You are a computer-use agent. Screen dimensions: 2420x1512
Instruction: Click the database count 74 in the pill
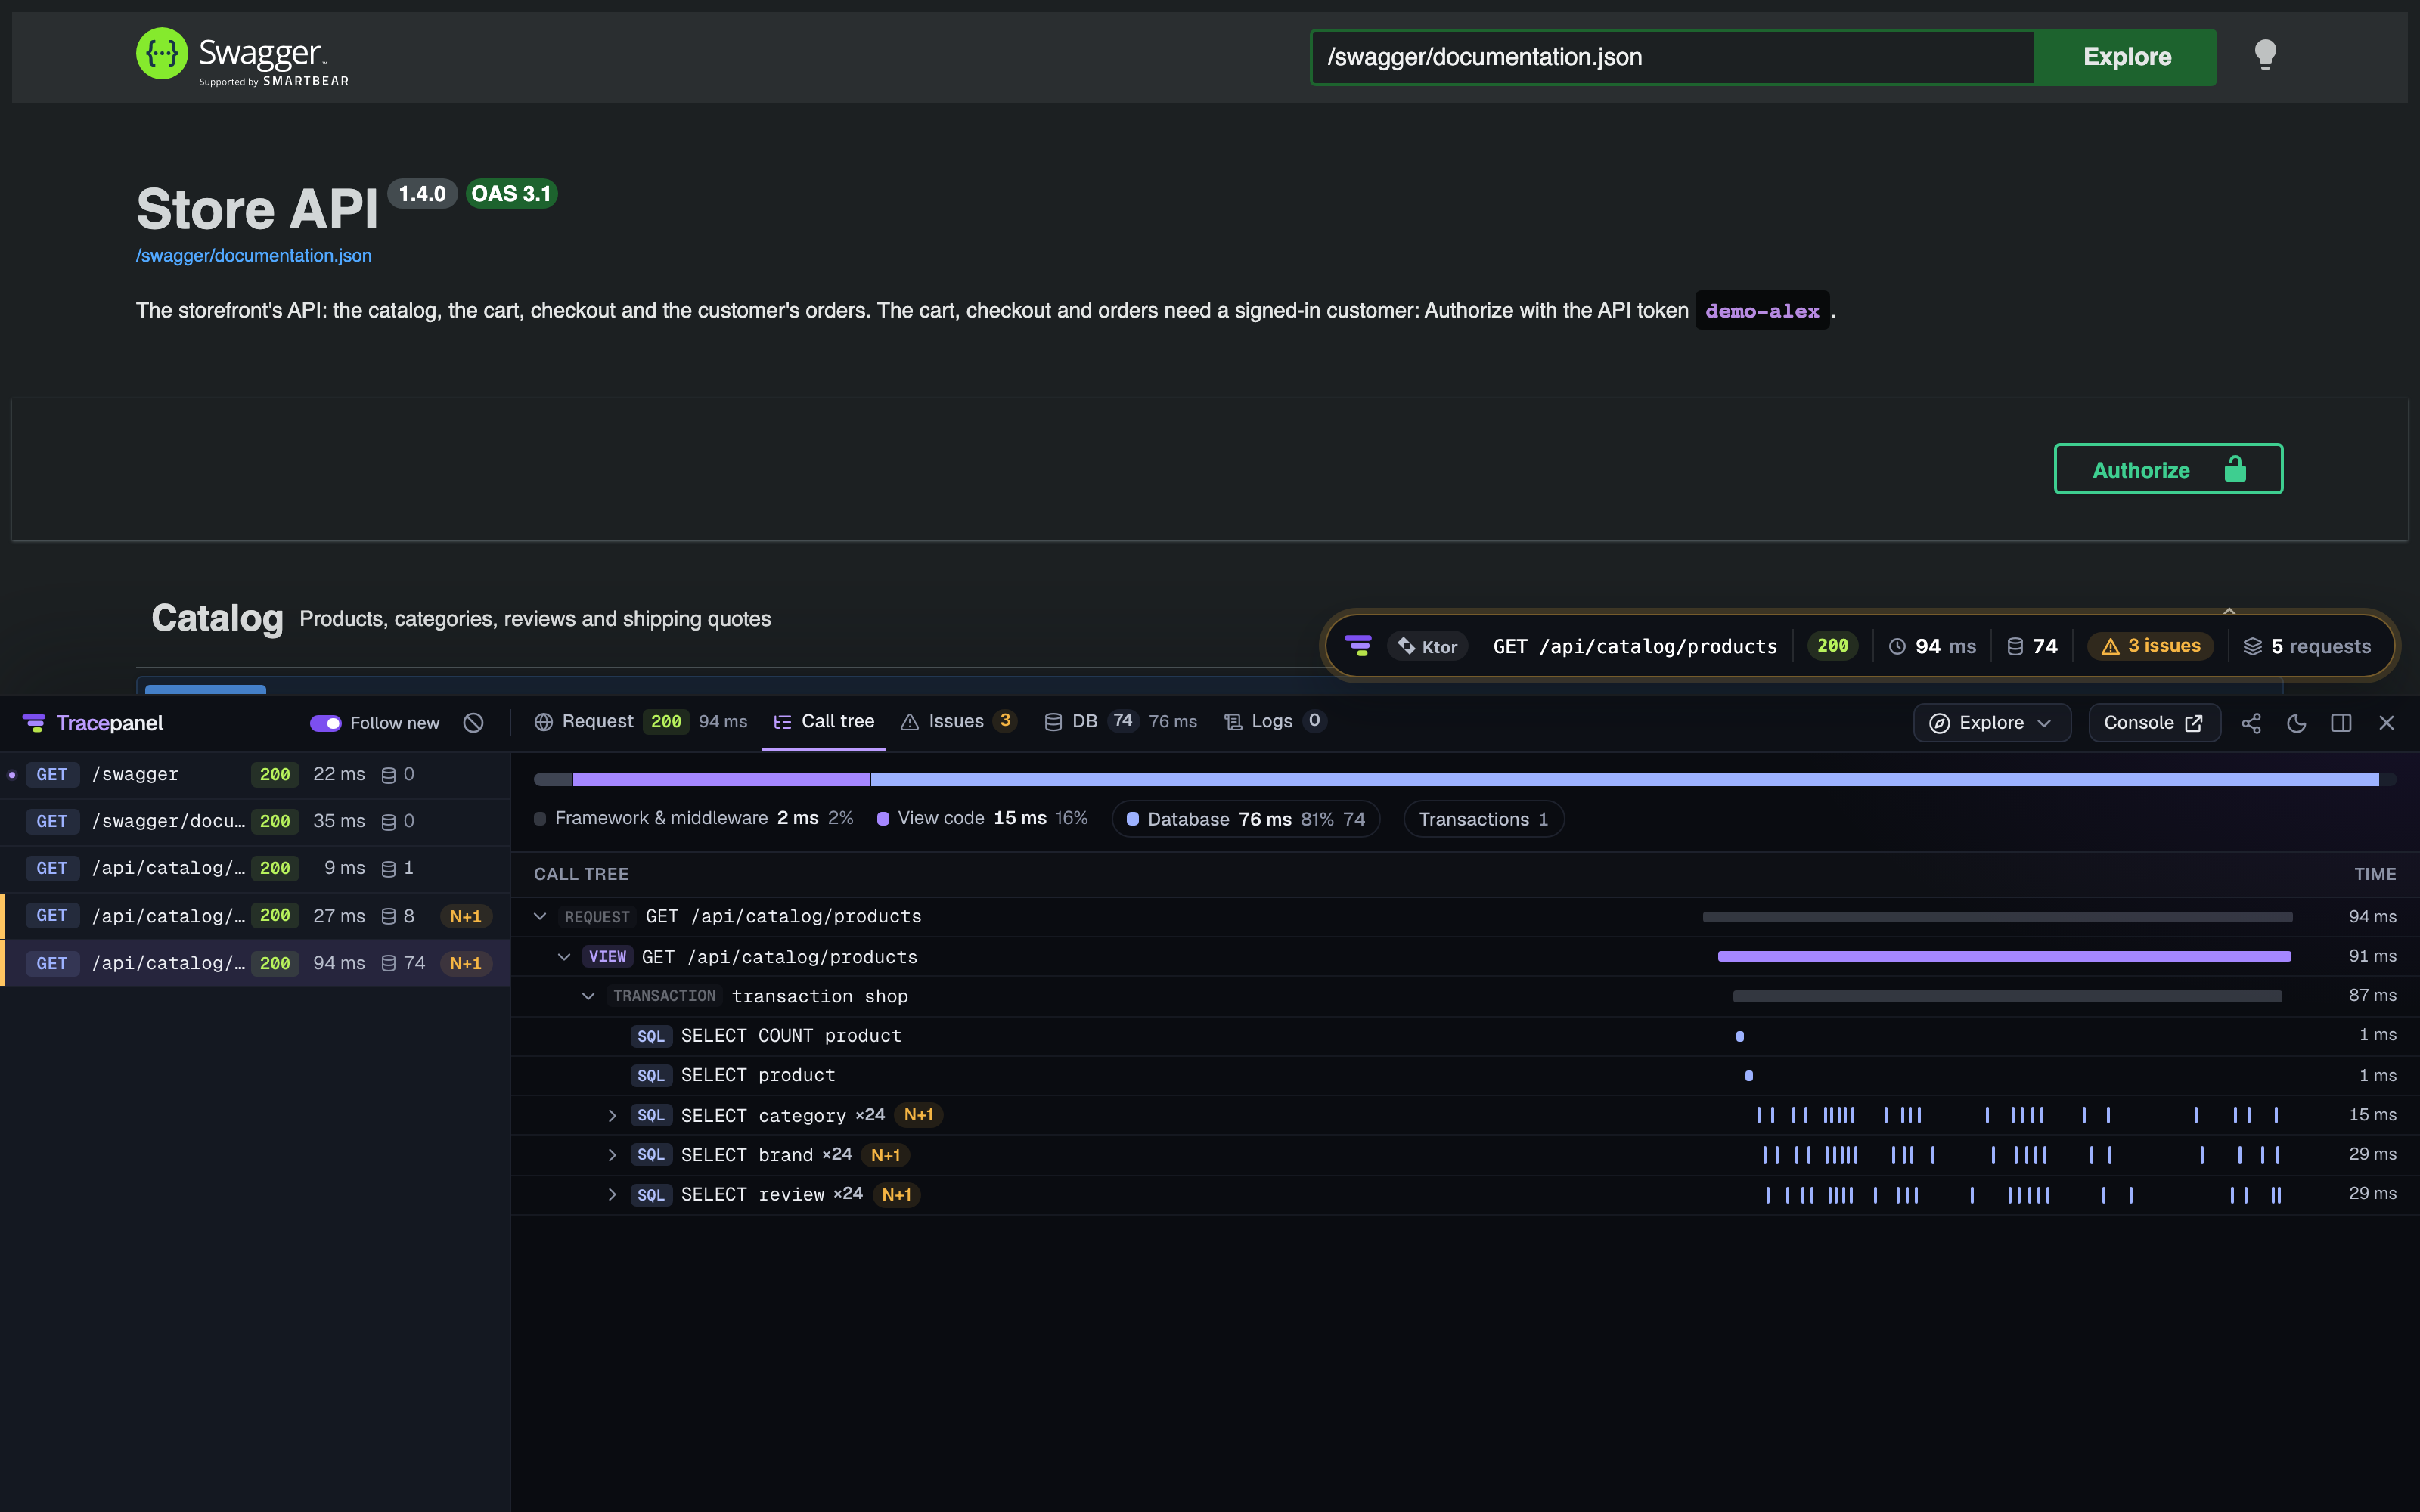(x=2032, y=647)
